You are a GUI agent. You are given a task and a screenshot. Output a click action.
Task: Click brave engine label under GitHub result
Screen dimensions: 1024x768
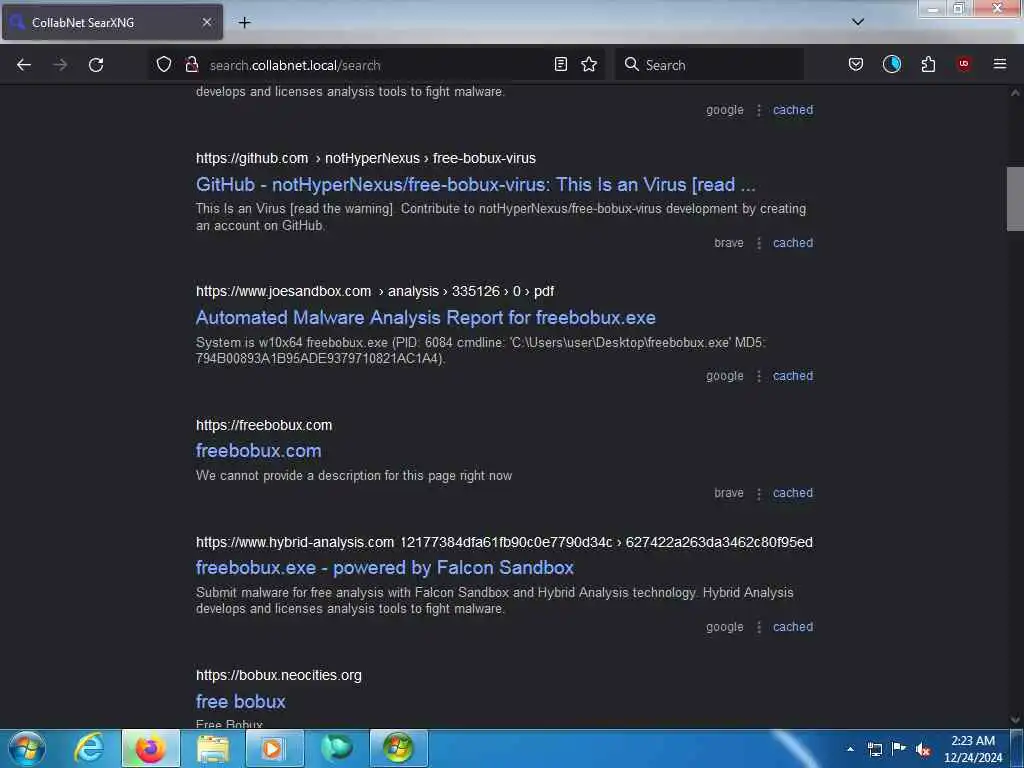point(729,243)
